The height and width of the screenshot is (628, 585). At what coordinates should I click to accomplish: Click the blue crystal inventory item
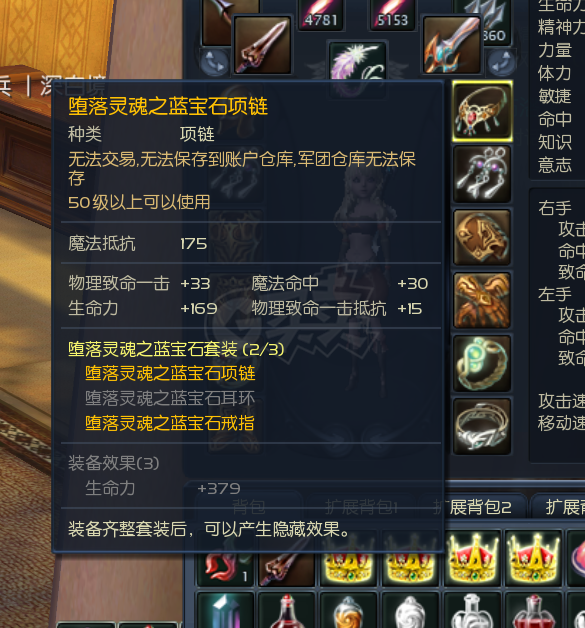225,611
